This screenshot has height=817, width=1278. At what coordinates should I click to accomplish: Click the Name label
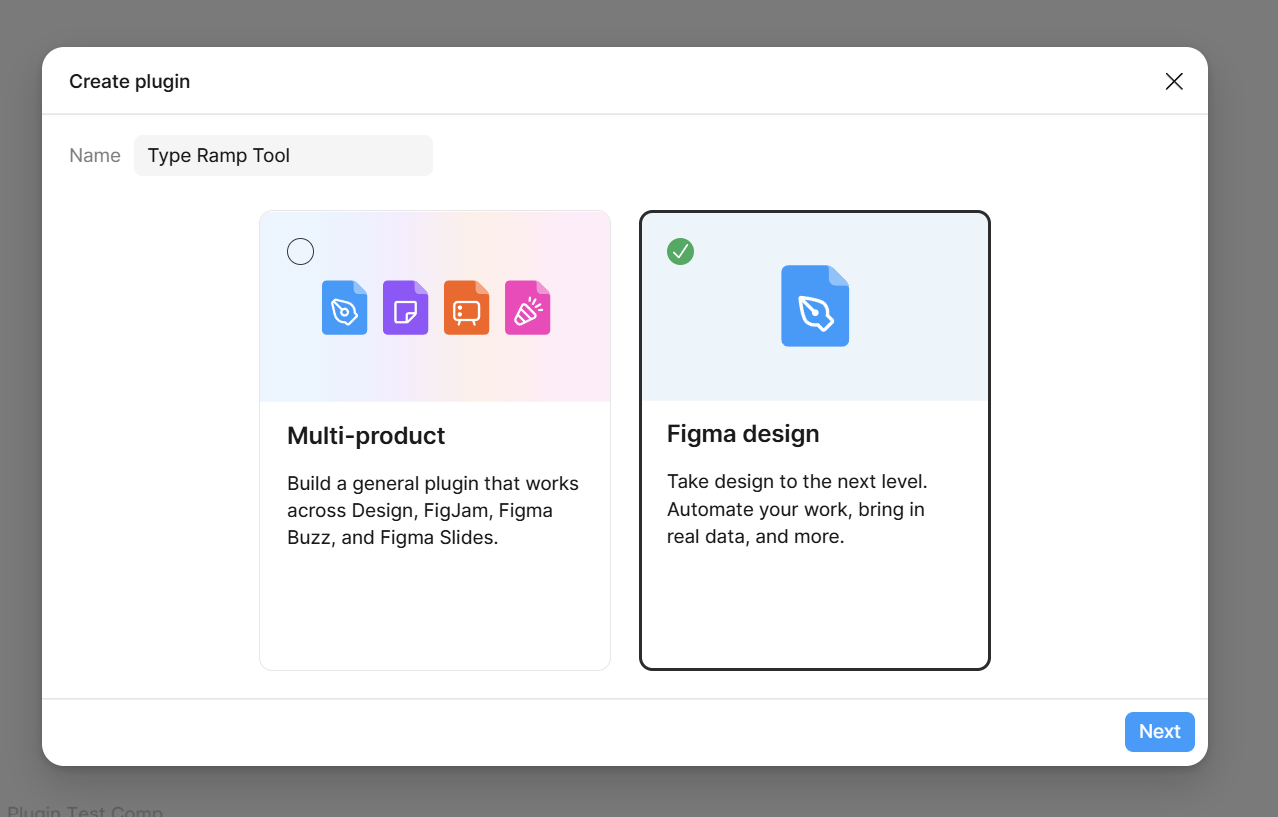(x=95, y=155)
